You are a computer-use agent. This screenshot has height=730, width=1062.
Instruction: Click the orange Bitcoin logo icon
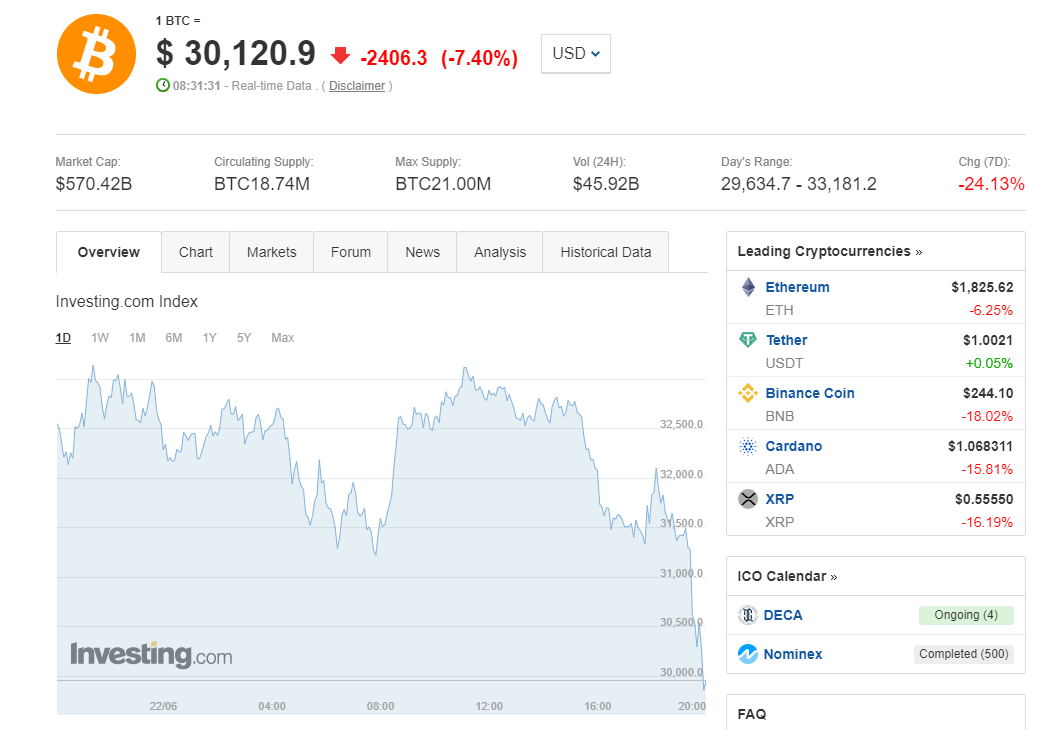(x=96, y=55)
